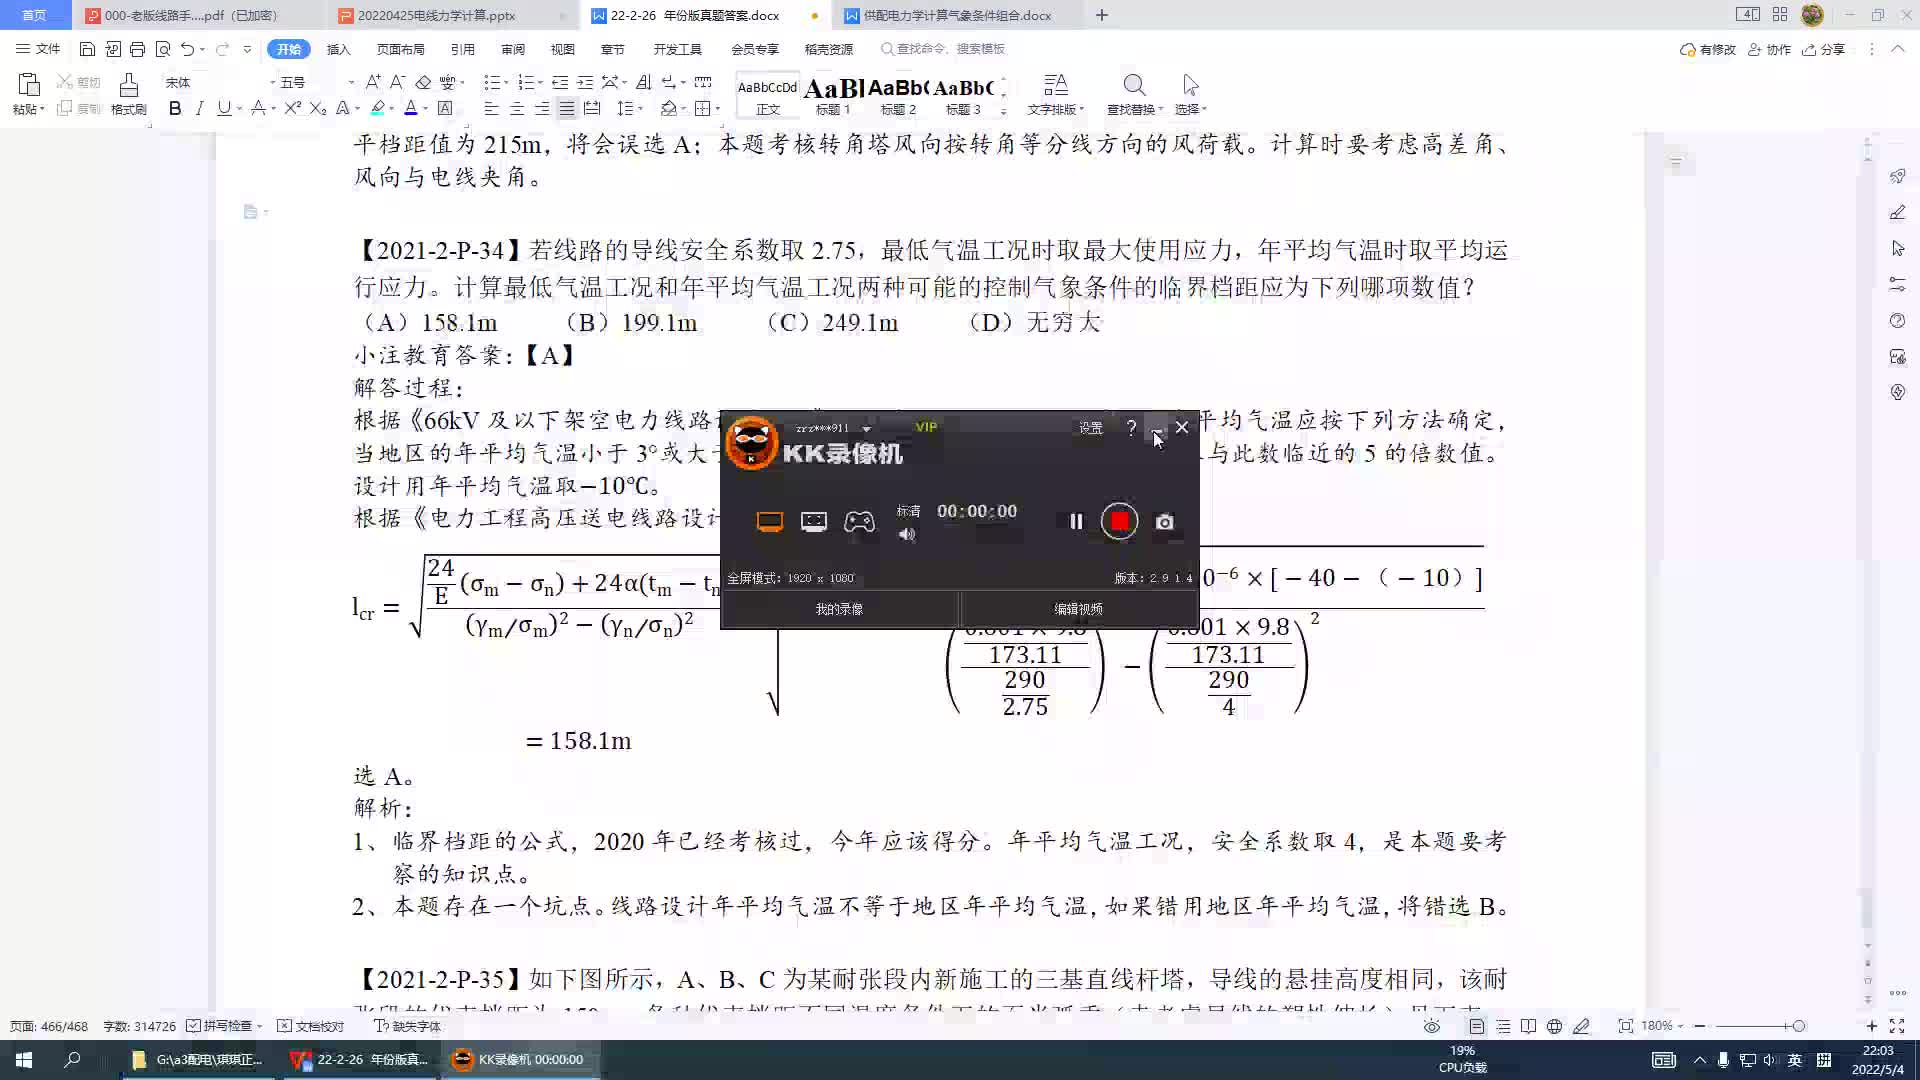Click the clear formatting eraser icon

pyautogui.click(x=423, y=82)
